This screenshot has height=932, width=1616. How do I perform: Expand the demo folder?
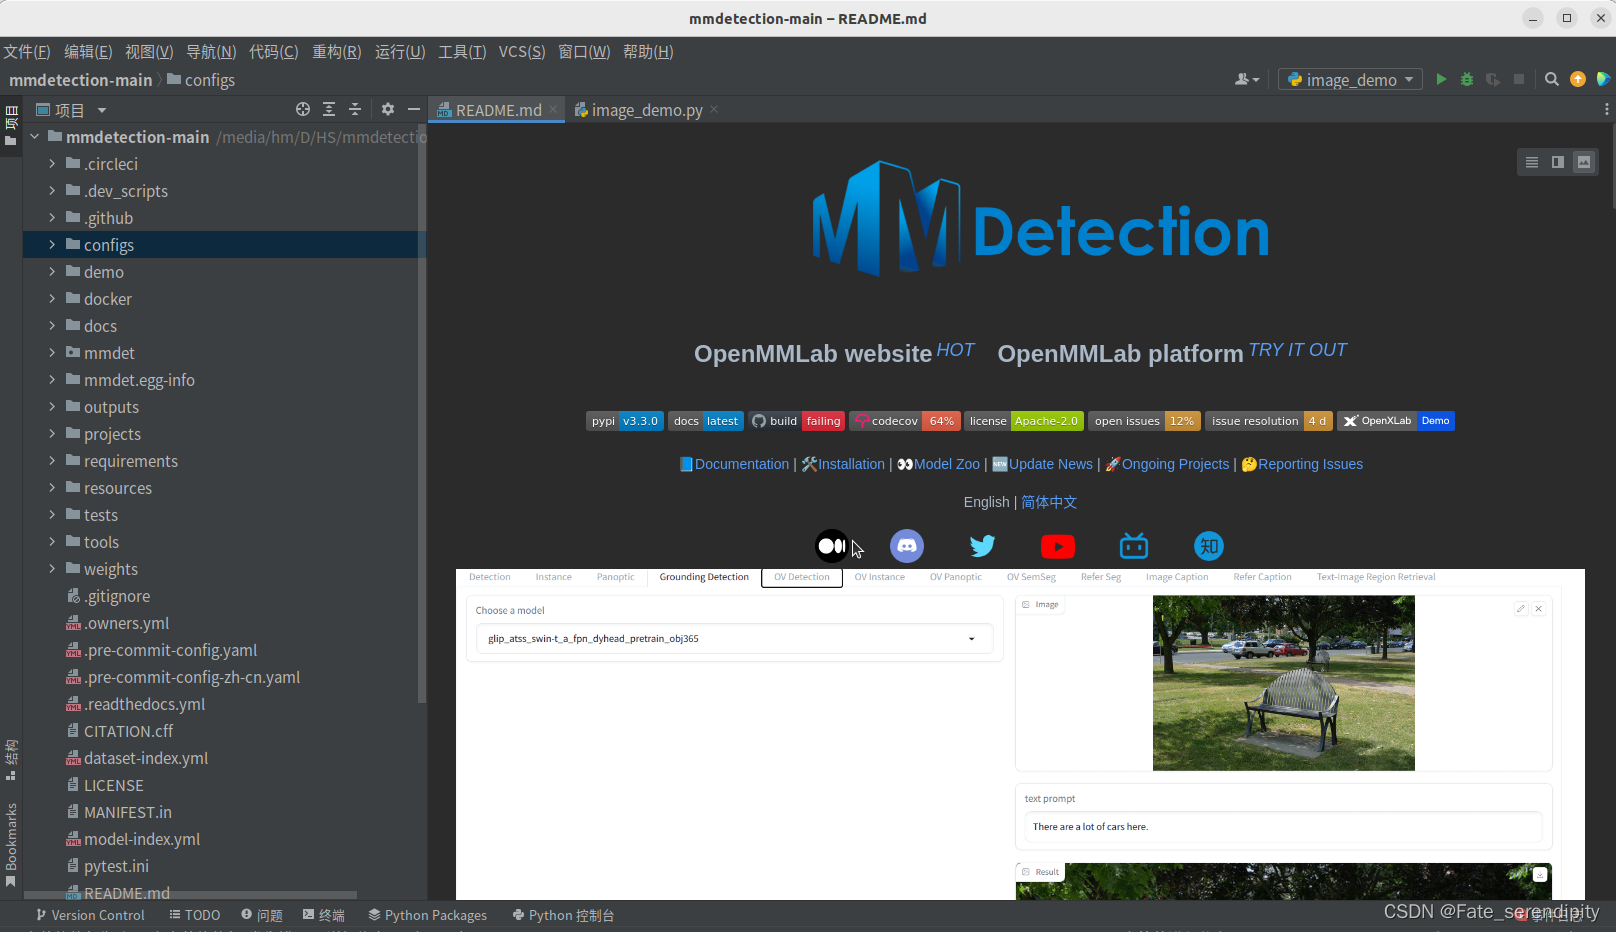tap(52, 271)
